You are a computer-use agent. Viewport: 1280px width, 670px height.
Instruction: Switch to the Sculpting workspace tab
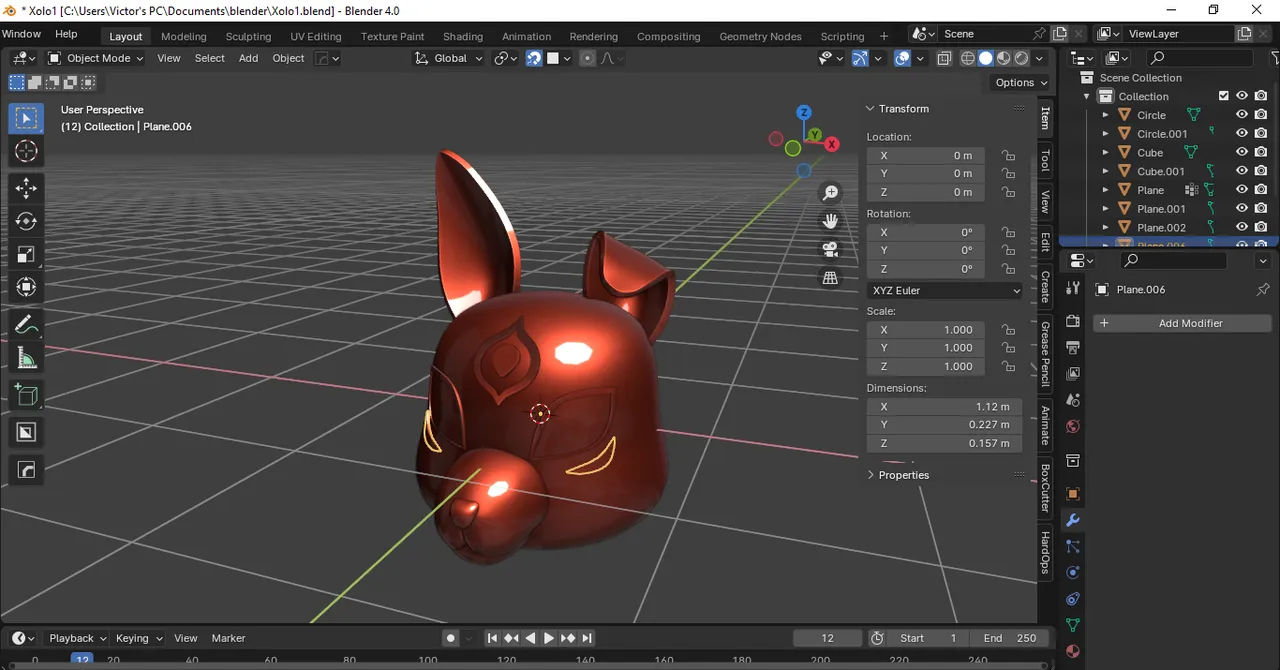click(248, 37)
